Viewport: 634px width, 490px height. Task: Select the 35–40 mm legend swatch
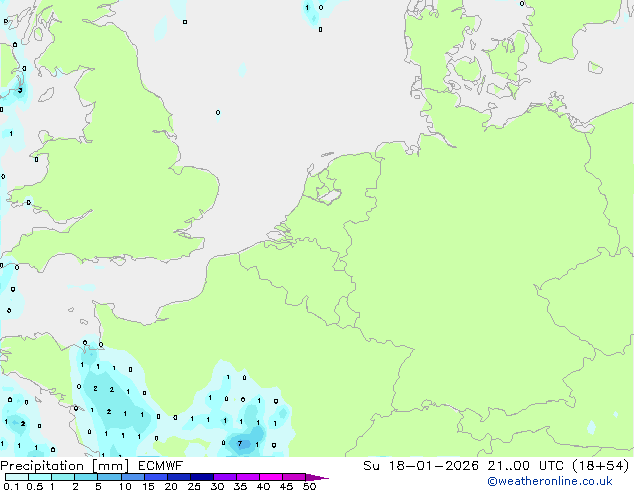tap(247, 477)
